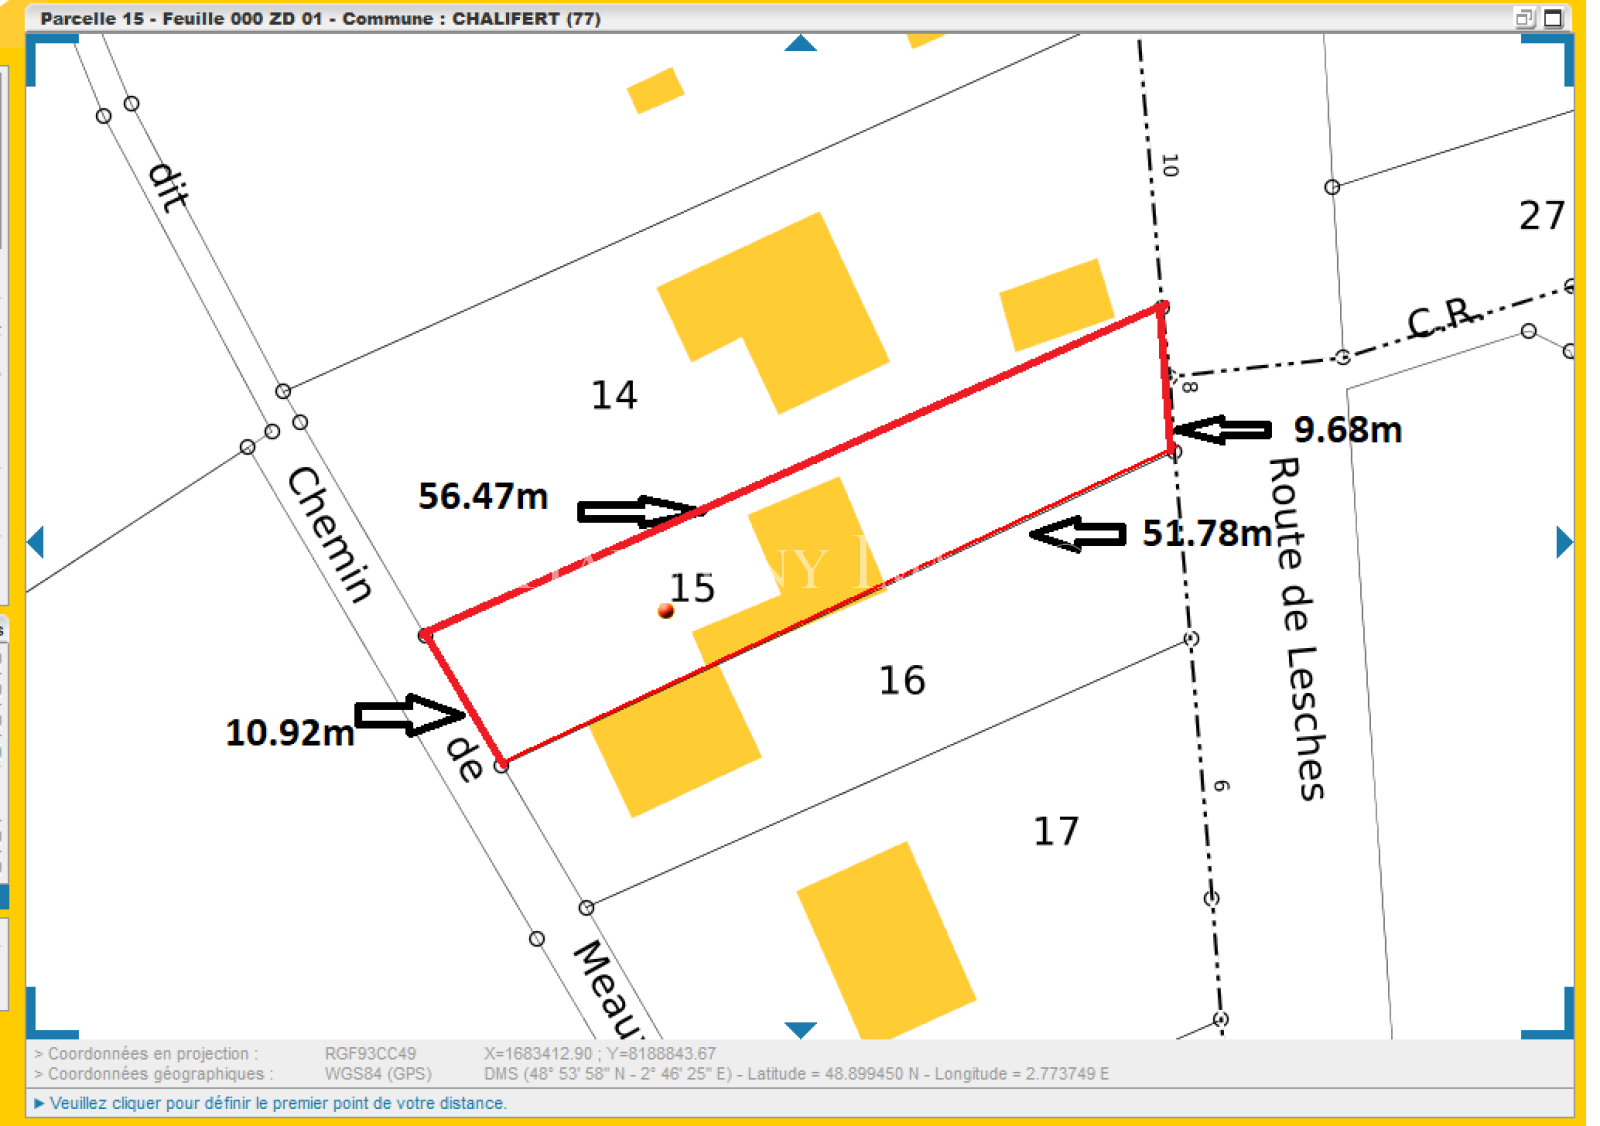Image resolution: width=1600 pixels, height=1126 pixels.
Task: Maximize the map window
Action: (x=1553, y=18)
